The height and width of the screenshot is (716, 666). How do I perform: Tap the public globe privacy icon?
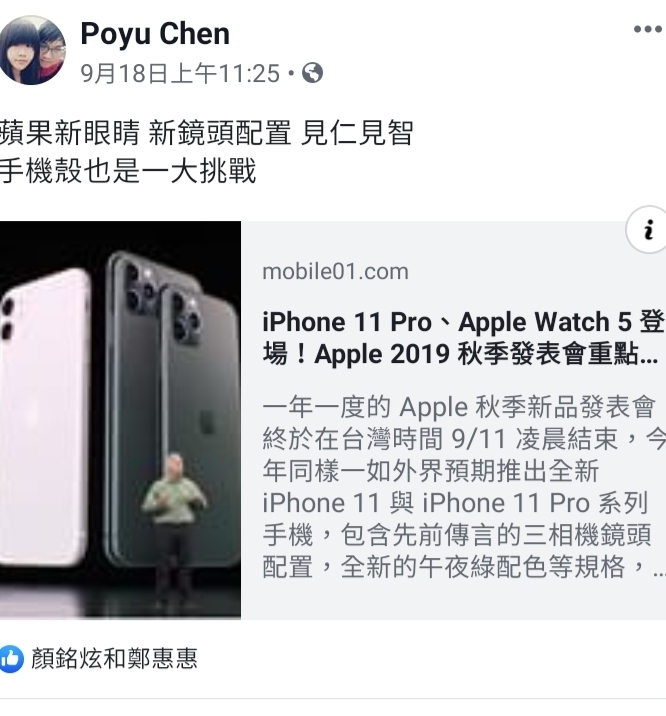coord(313,73)
